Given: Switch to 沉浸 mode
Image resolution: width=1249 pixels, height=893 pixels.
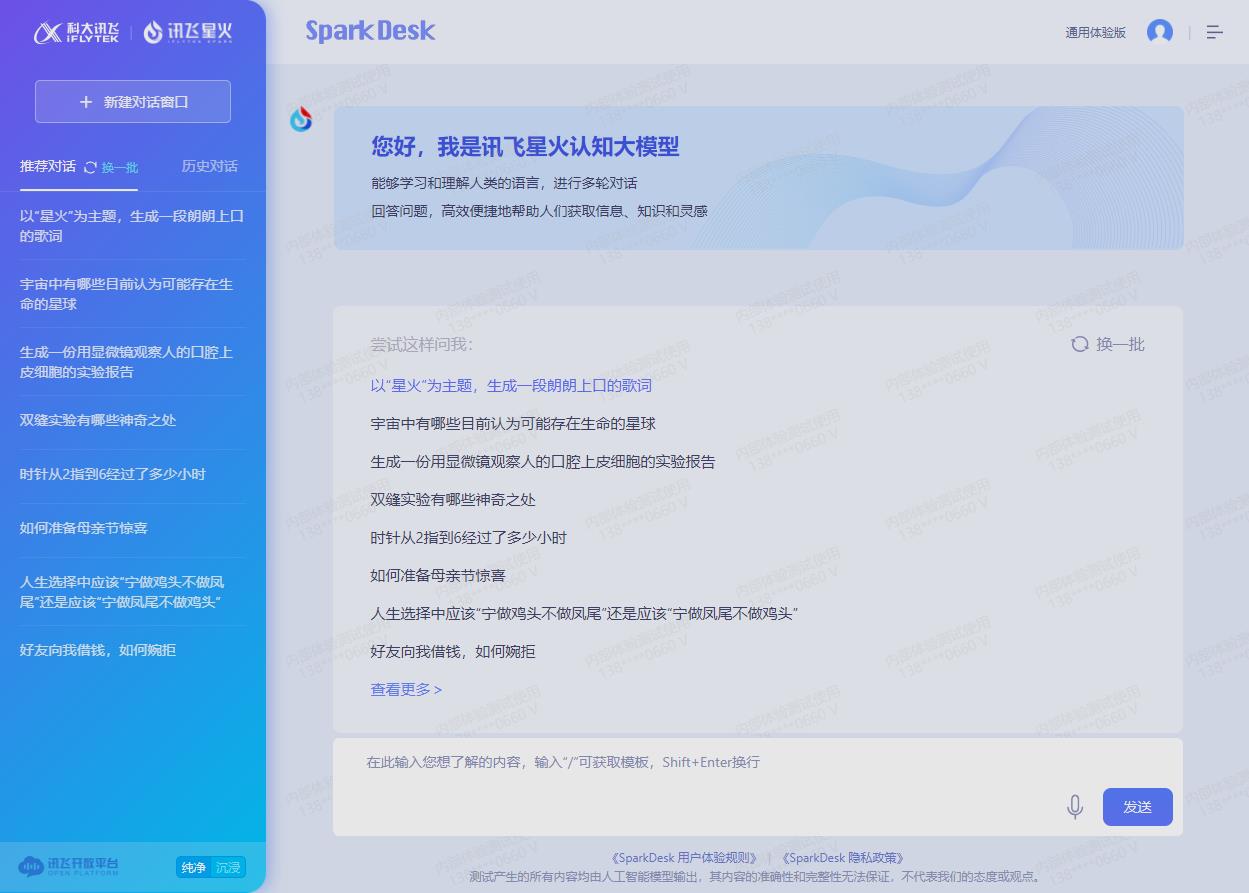Looking at the screenshot, I should pyautogui.click(x=228, y=867).
